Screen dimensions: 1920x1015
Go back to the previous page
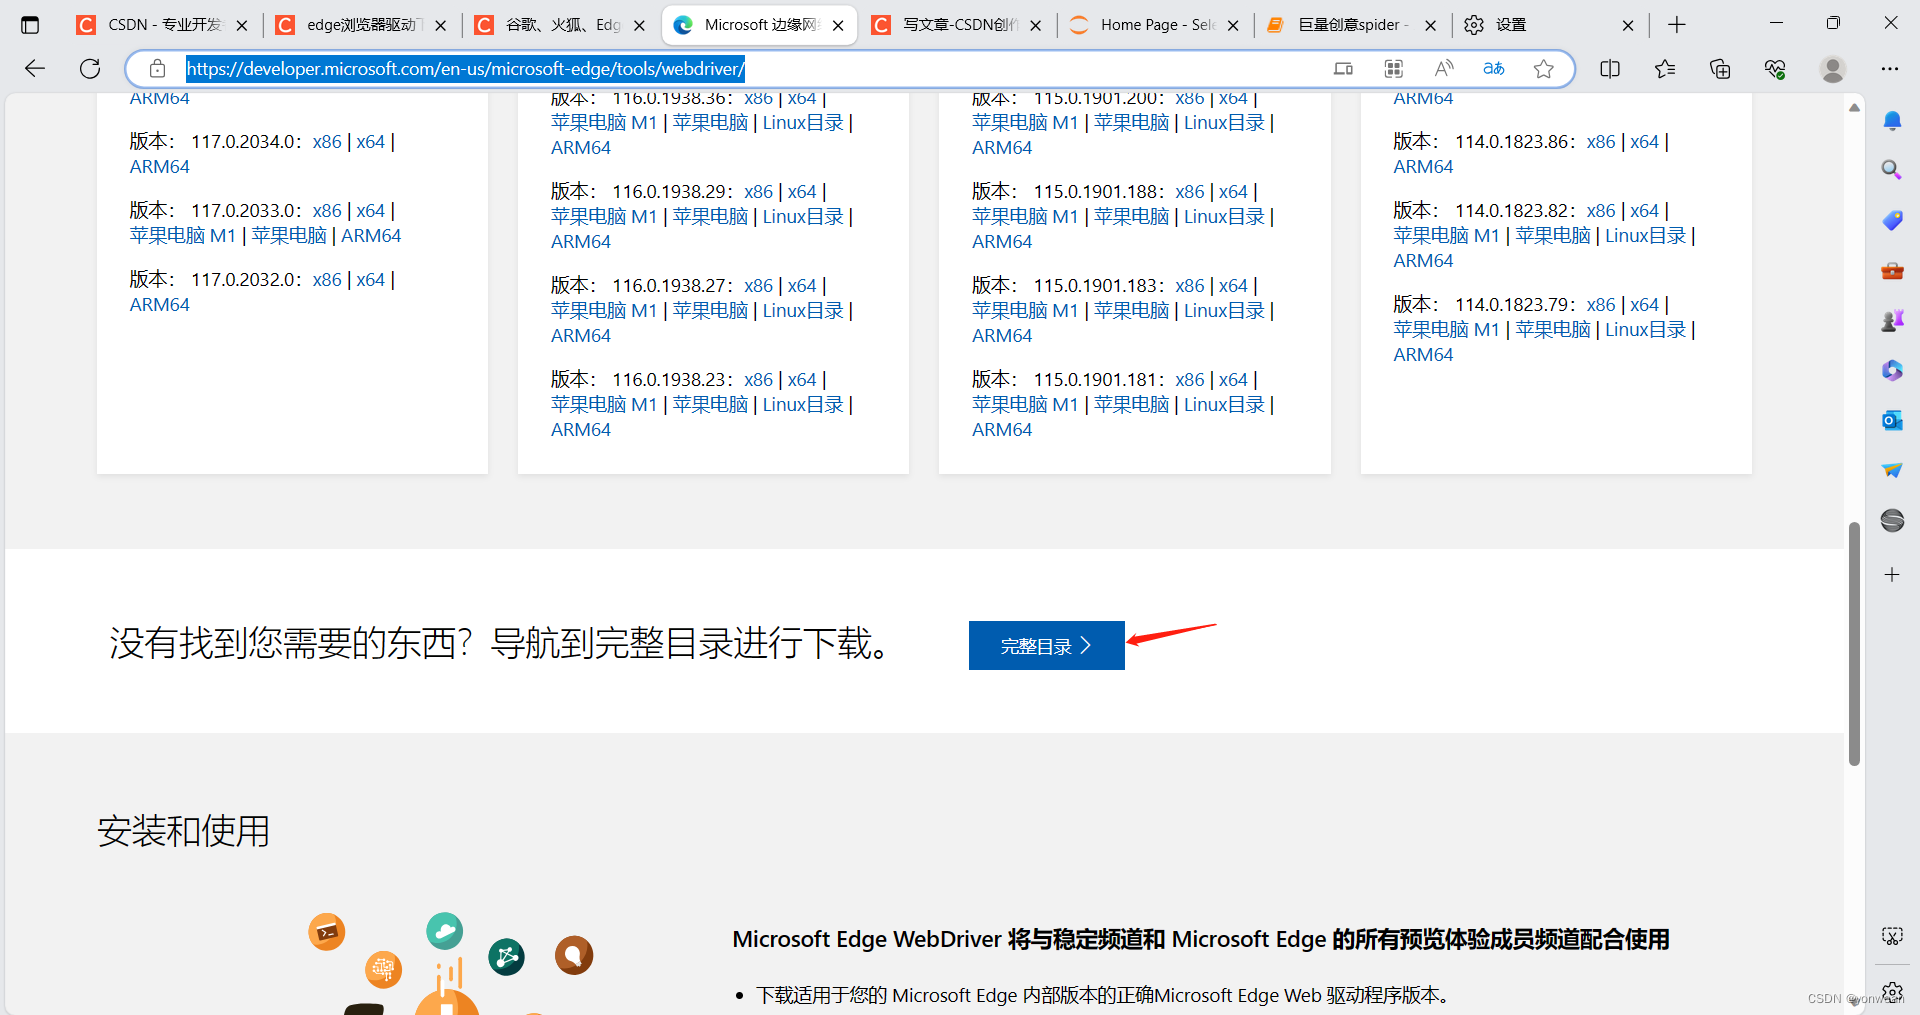click(35, 68)
